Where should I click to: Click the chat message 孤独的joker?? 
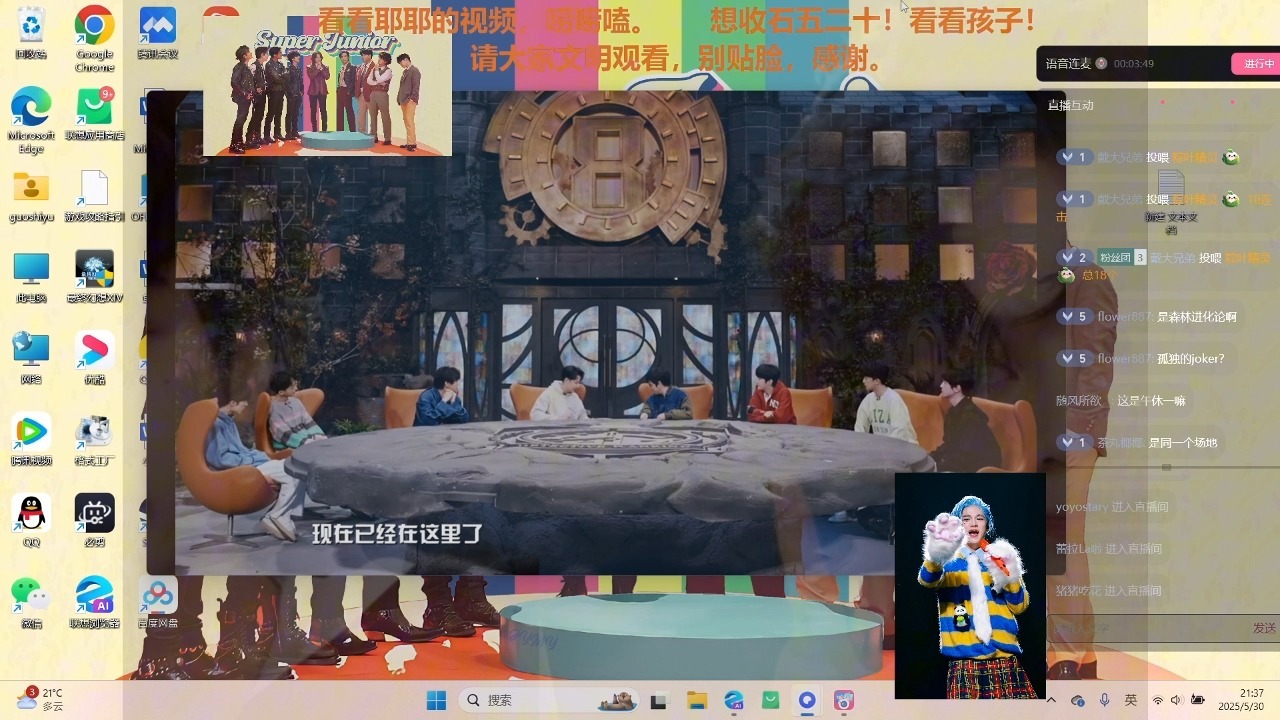[1190, 359]
